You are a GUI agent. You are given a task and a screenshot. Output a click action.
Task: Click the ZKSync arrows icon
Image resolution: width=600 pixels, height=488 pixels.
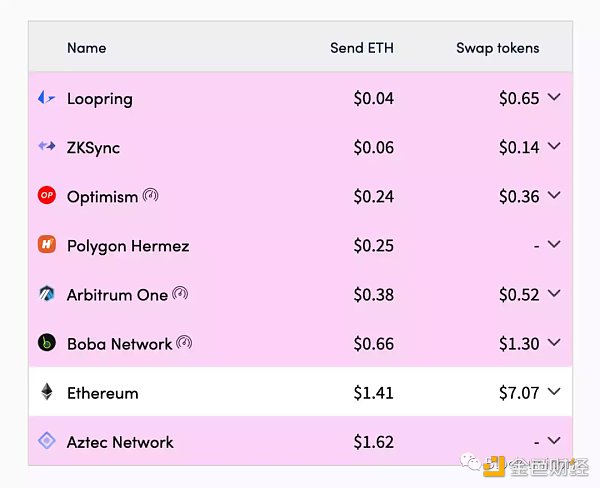click(46, 147)
